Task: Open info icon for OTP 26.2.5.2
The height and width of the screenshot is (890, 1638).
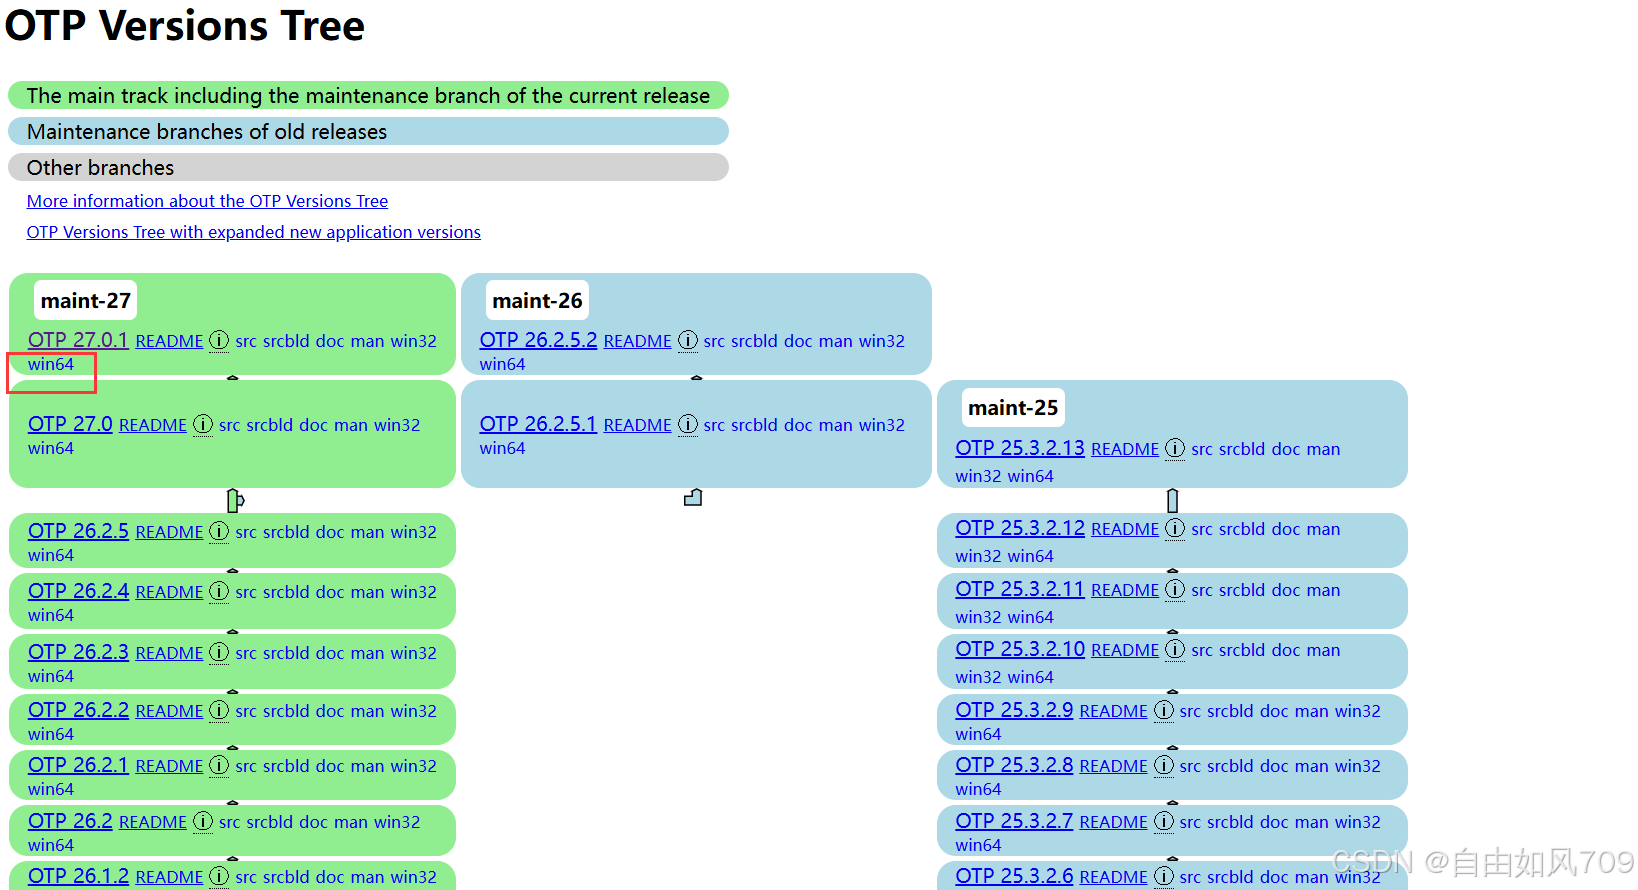Action: pos(688,341)
